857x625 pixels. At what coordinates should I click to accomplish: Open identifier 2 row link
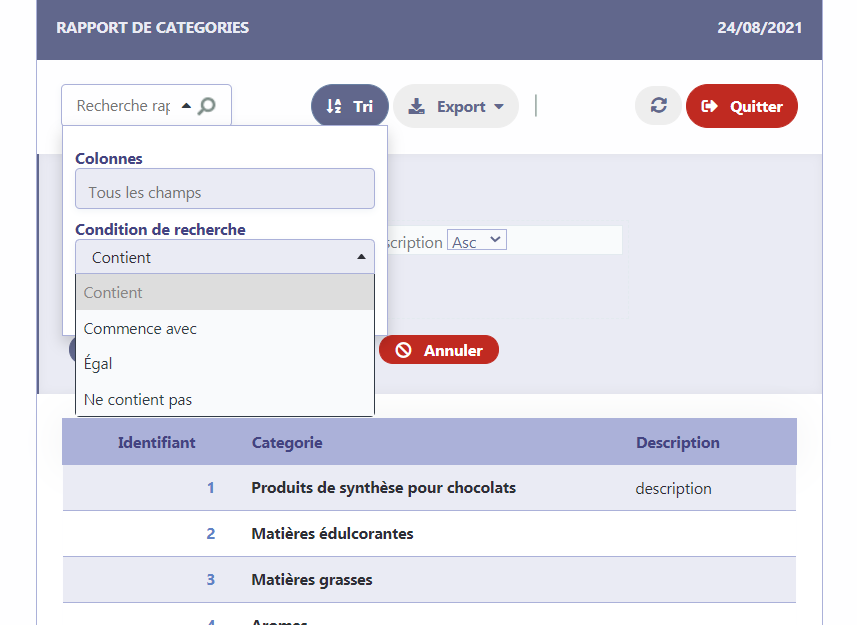(x=210, y=534)
